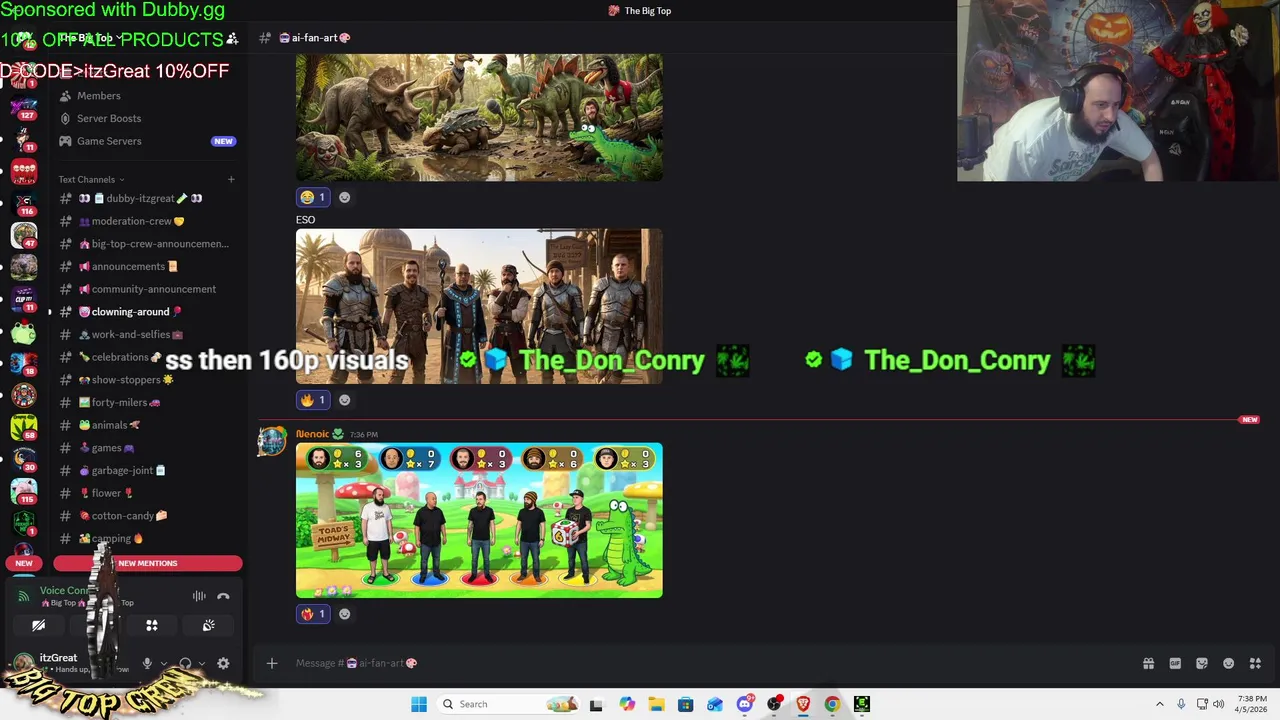
Task: Open Brave browser from the taskbar
Action: tap(803, 704)
